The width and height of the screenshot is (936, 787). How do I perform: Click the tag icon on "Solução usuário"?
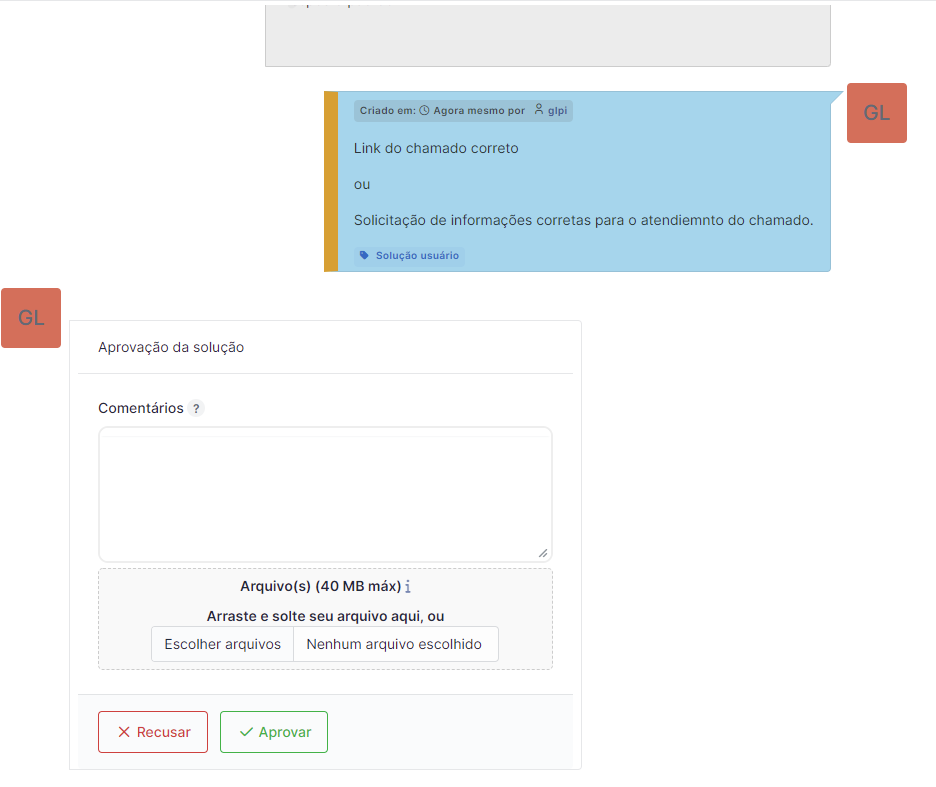(x=364, y=254)
